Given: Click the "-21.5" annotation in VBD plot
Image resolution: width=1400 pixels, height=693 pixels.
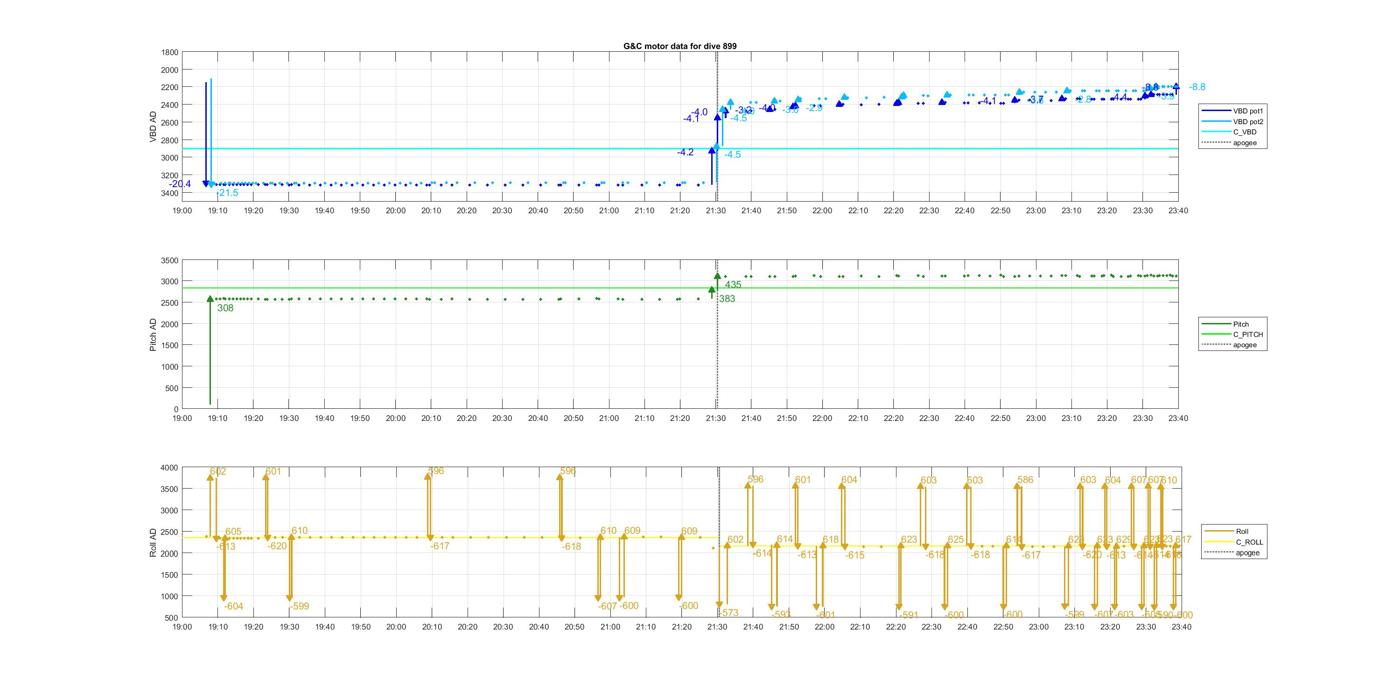Looking at the screenshot, I should [228, 193].
